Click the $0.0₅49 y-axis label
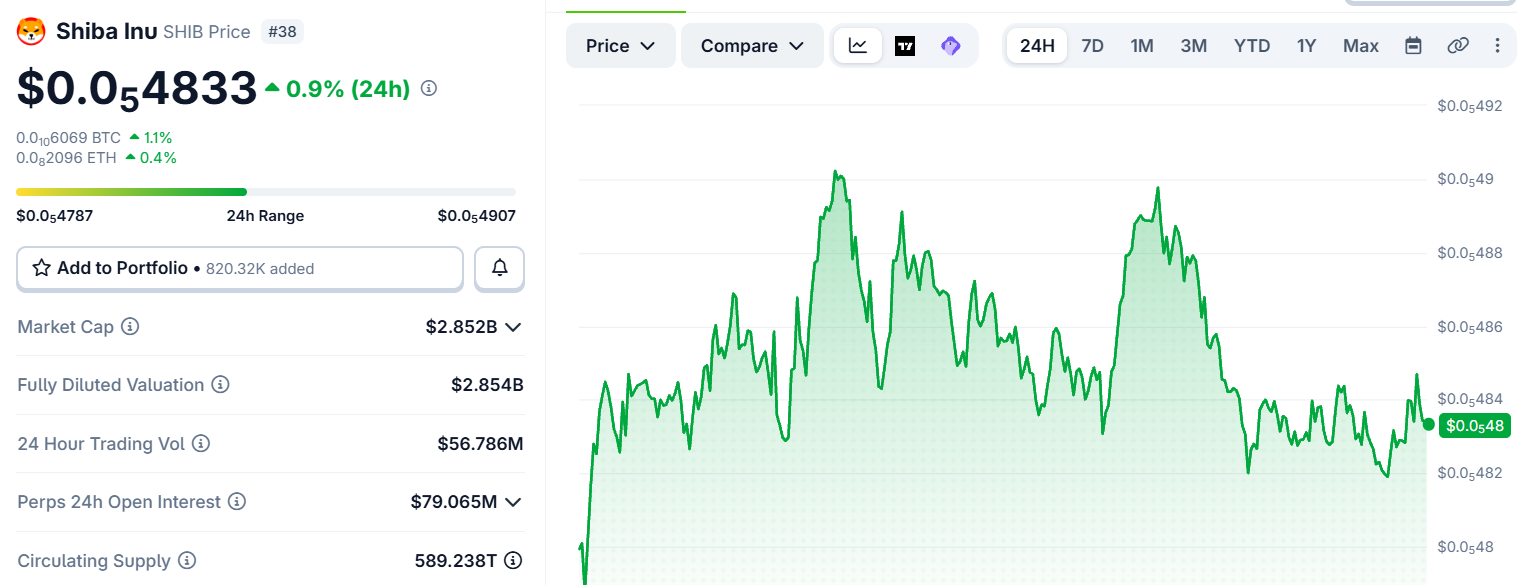 [x=1465, y=179]
